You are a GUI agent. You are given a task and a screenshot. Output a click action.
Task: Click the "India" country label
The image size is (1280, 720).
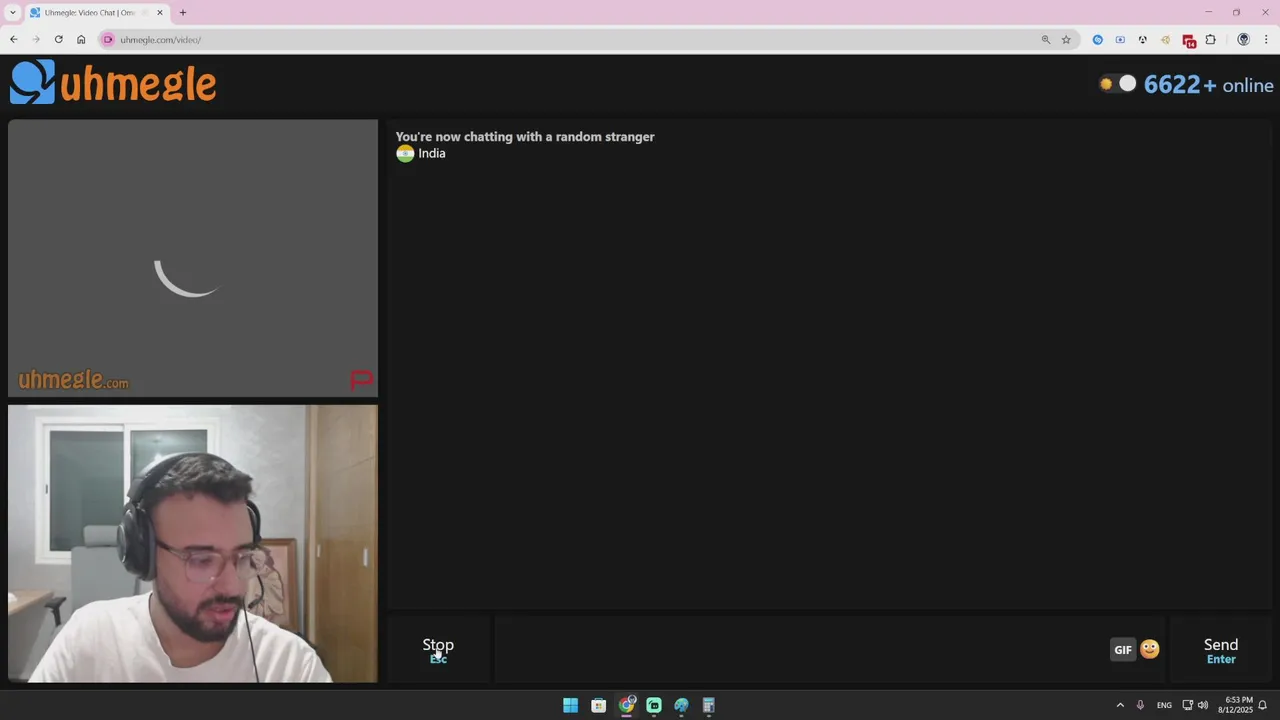(x=432, y=153)
